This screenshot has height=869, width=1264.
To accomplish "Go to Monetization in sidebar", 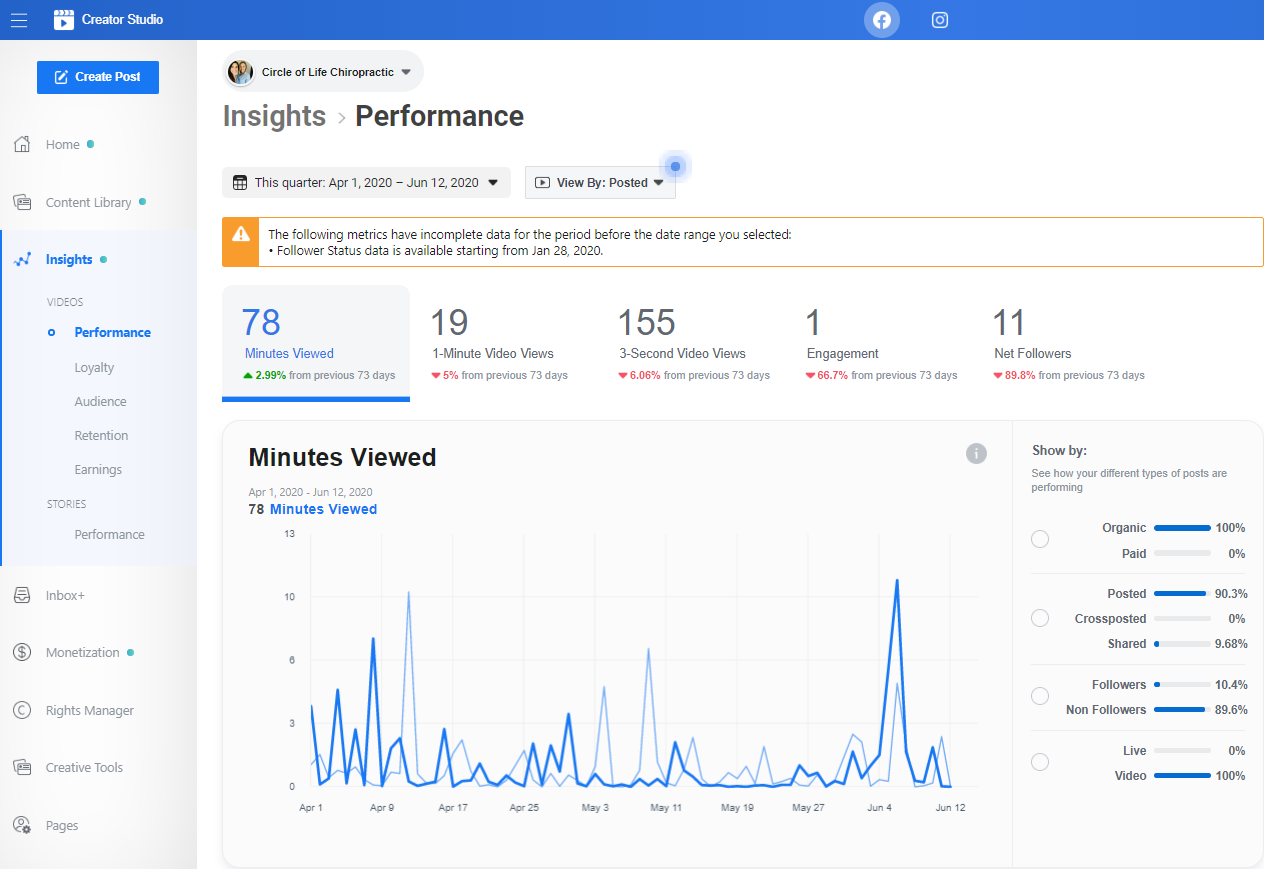I will (82, 652).
